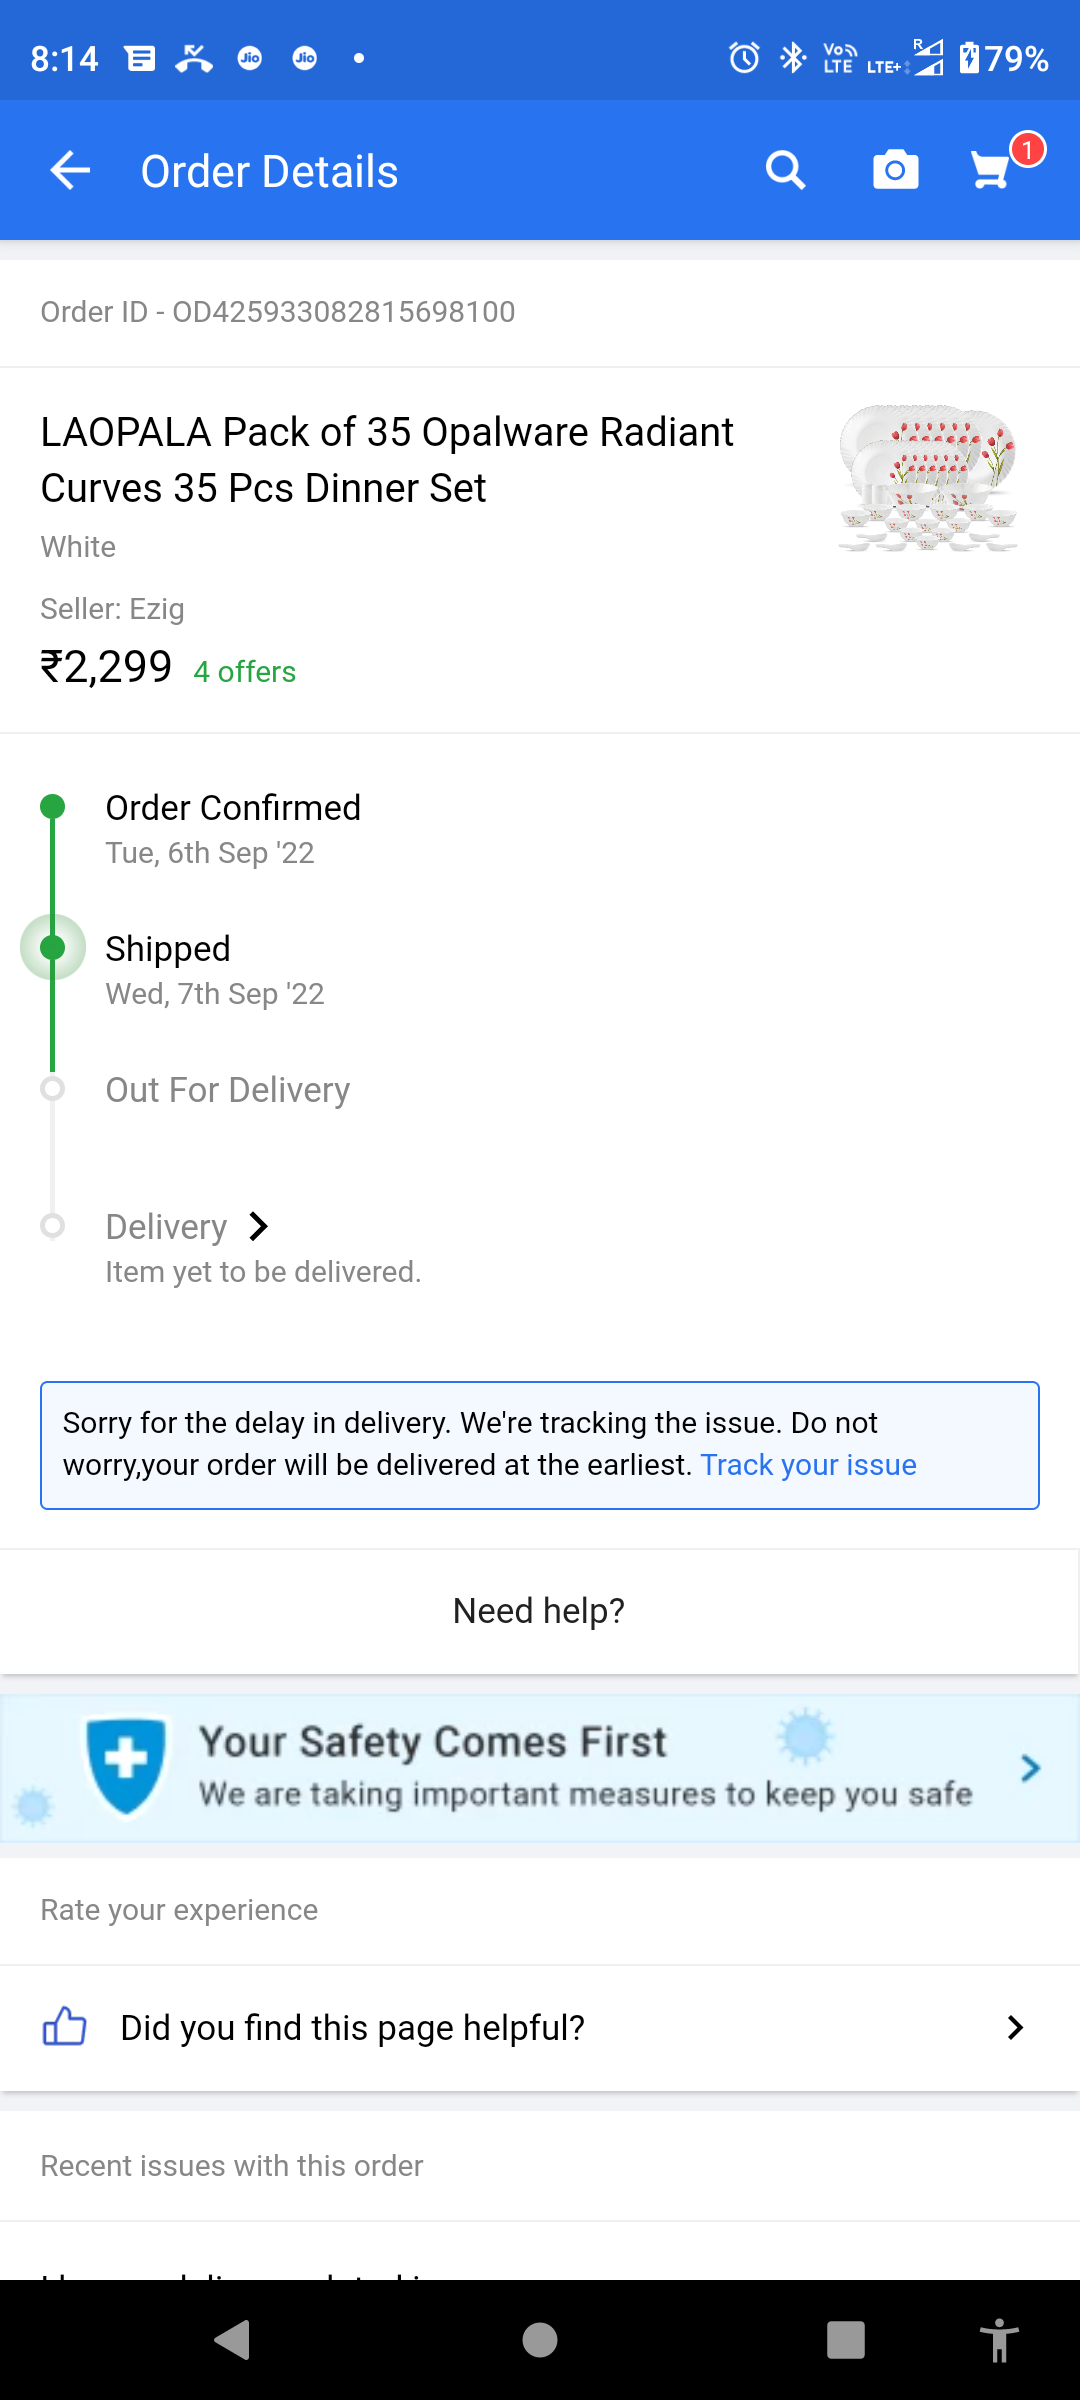Tap the camera icon for image search
Image resolution: width=1080 pixels, height=2400 pixels.
[x=895, y=171]
